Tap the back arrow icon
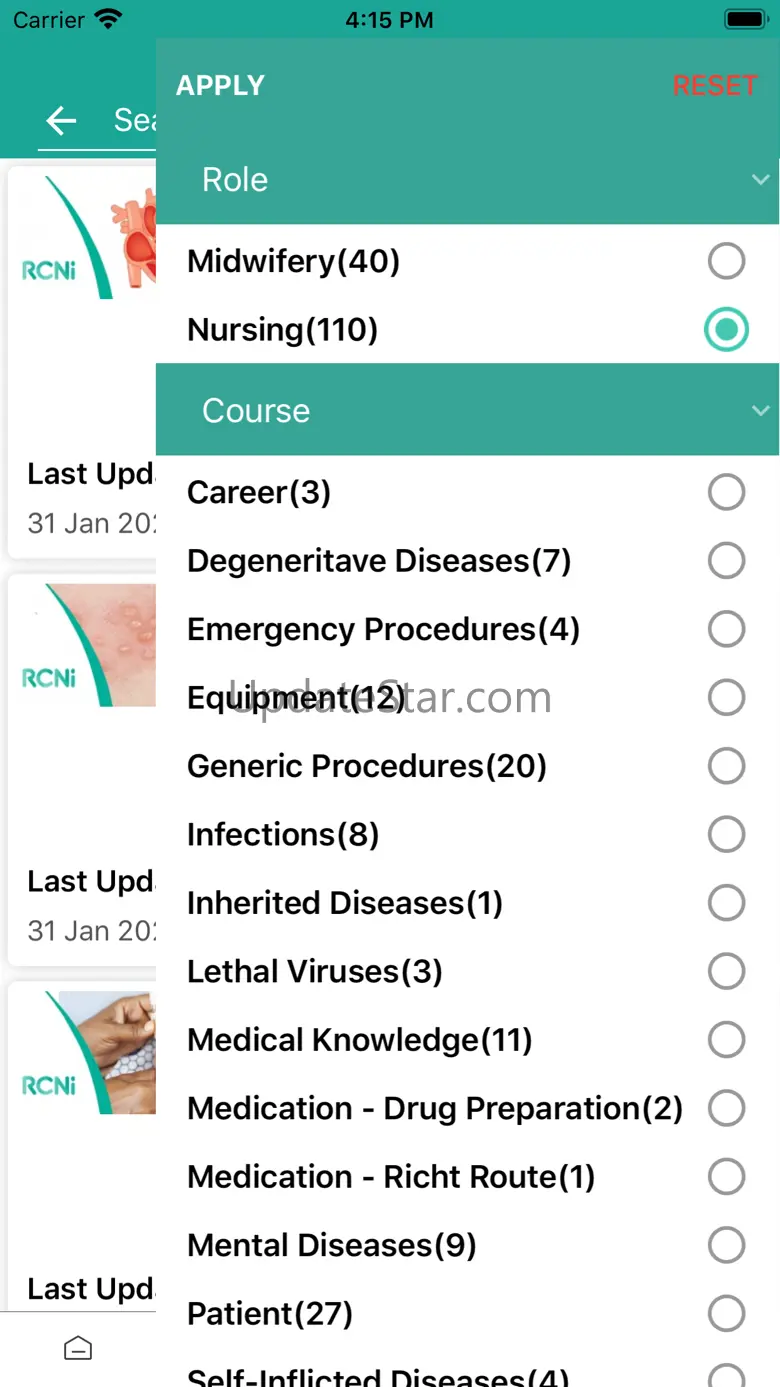The image size is (780, 1387). [x=61, y=121]
